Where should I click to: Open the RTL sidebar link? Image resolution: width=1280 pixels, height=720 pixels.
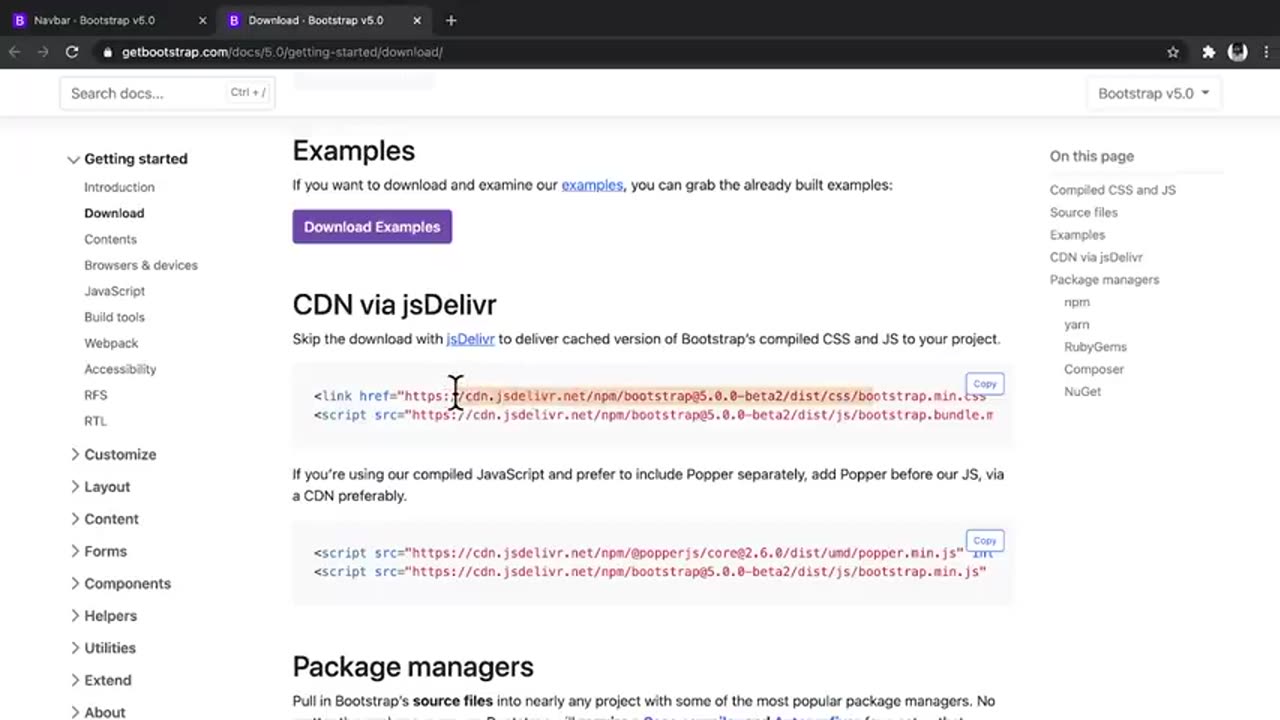(95, 421)
